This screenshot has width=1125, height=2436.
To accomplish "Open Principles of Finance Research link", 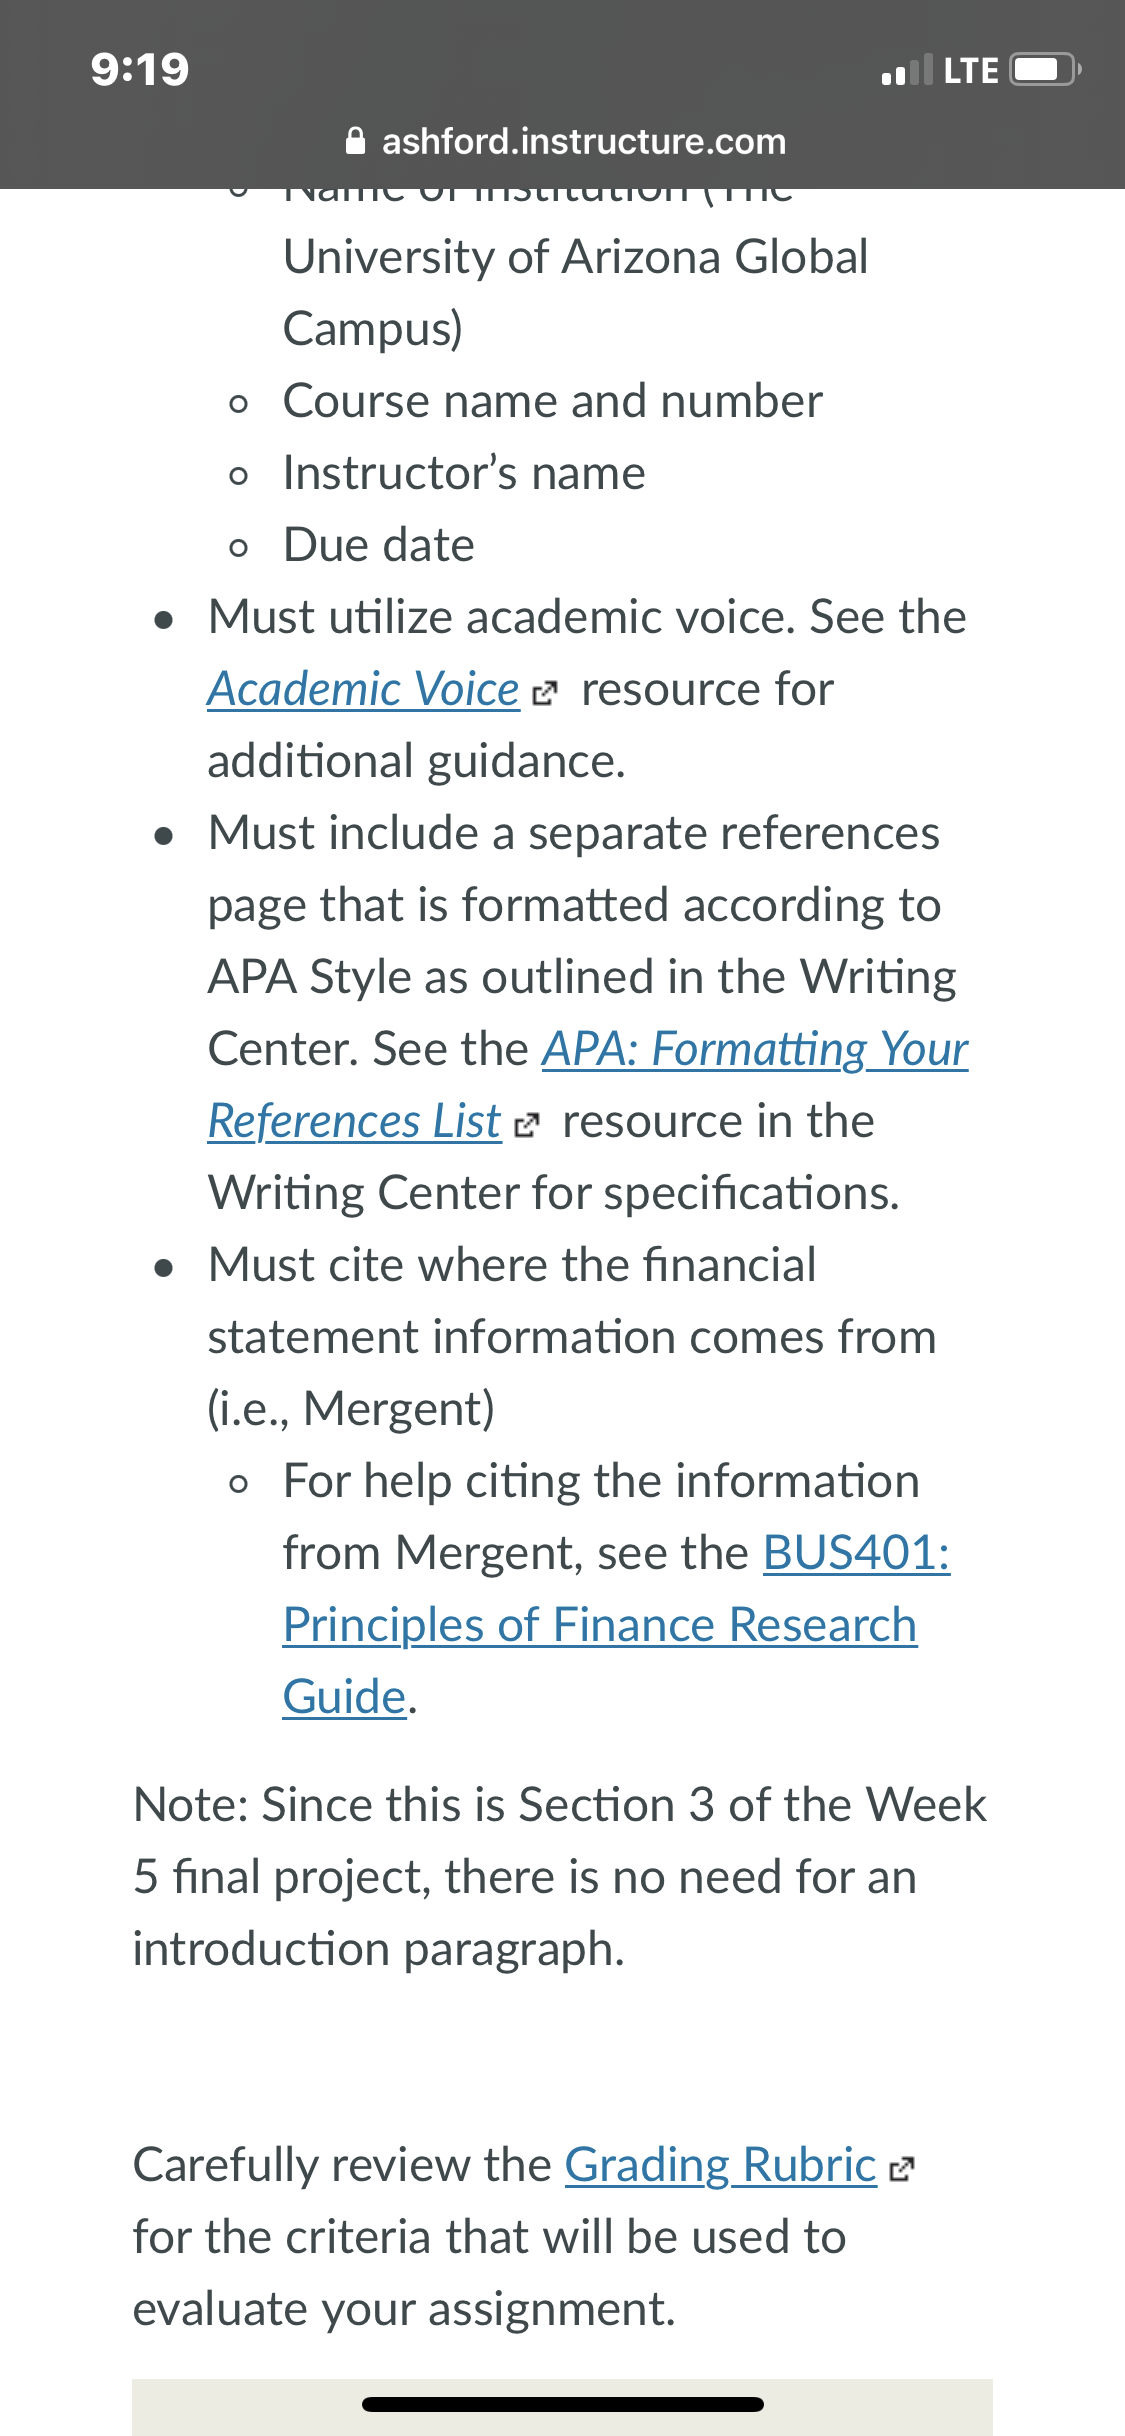I will tap(600, 1625).
